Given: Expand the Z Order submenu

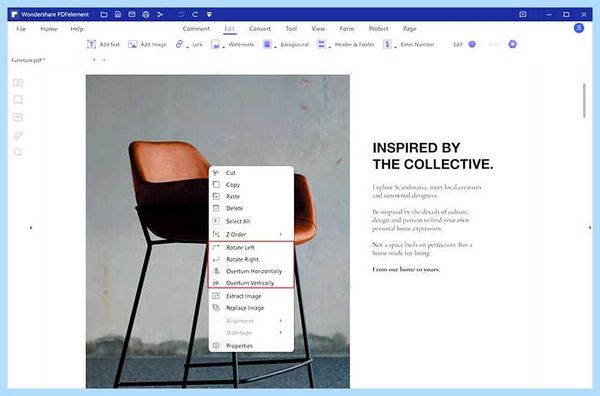Looking at the screenshot, I should [251, 234].
